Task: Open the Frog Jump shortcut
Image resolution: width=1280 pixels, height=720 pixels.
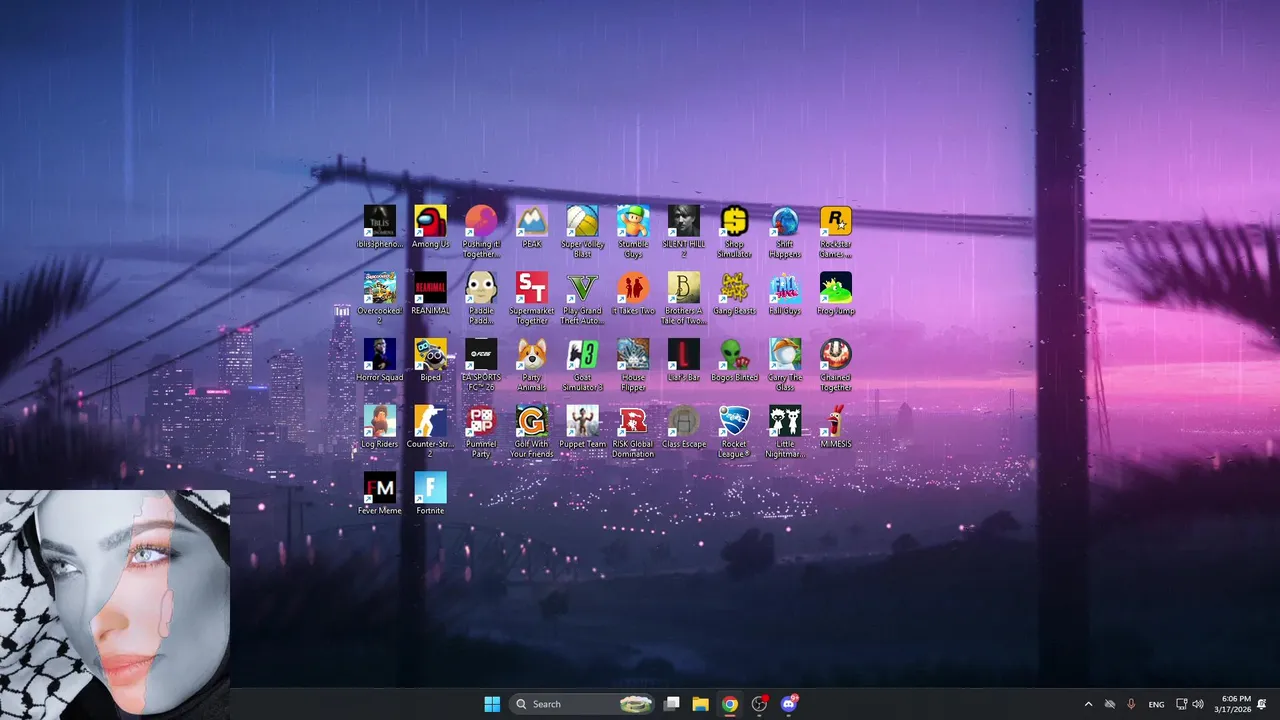Action: [x=836, y=294]
